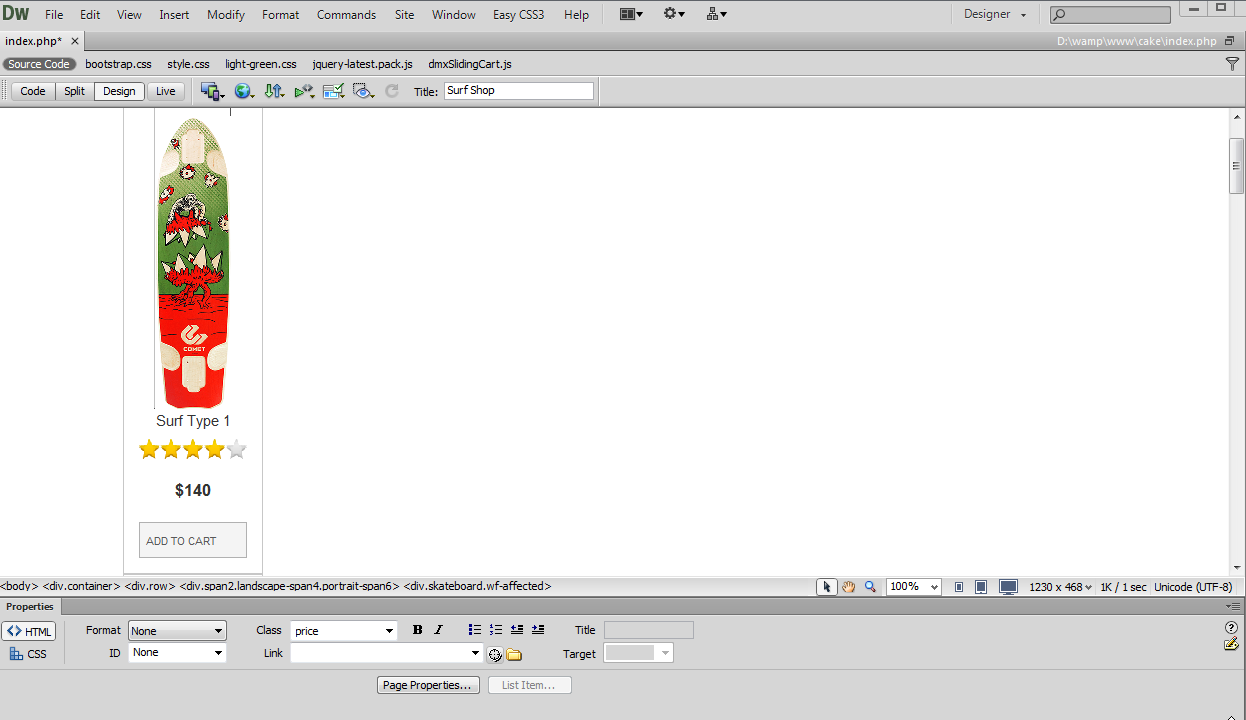
Task: Open the Layout workspace icon menu
Action: (631, 14)
